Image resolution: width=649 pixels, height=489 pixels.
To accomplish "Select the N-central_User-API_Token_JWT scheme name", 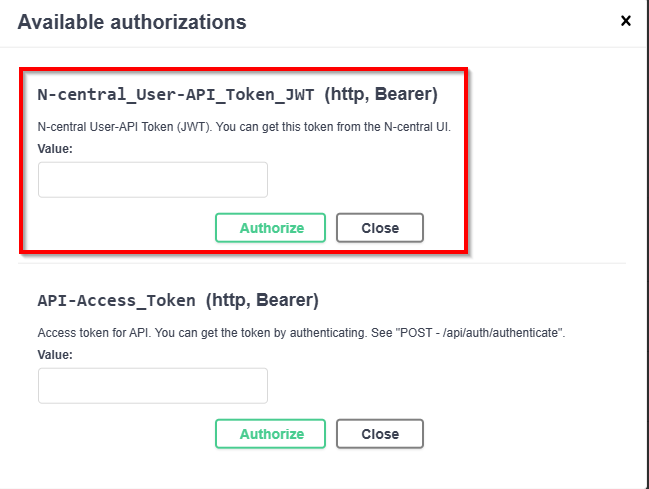I will coord(176,96).
